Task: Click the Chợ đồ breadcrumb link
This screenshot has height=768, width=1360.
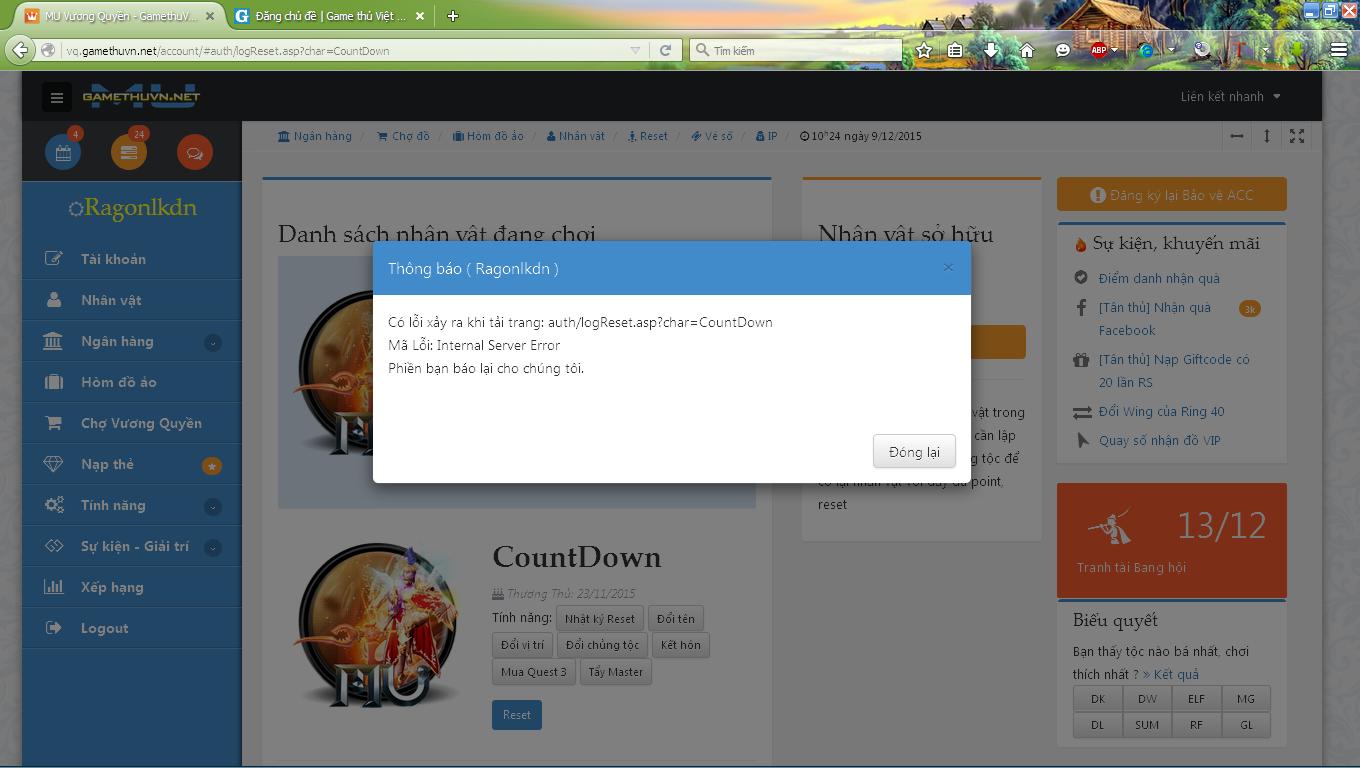Action: 403,136
